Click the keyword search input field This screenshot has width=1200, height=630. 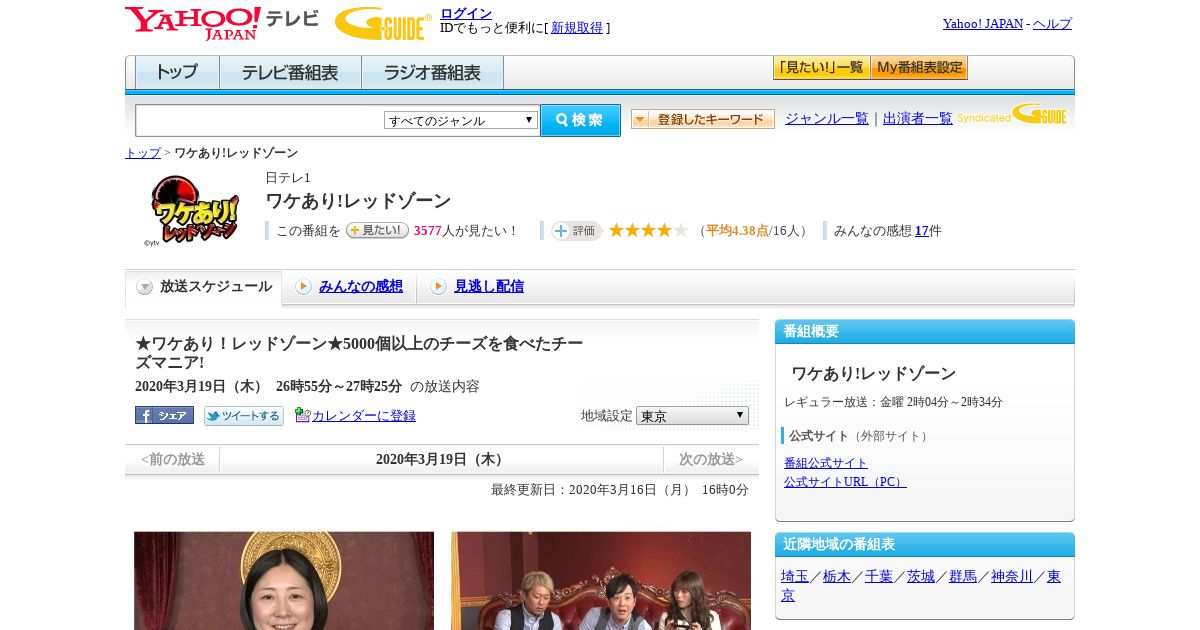tap(260, 120)
